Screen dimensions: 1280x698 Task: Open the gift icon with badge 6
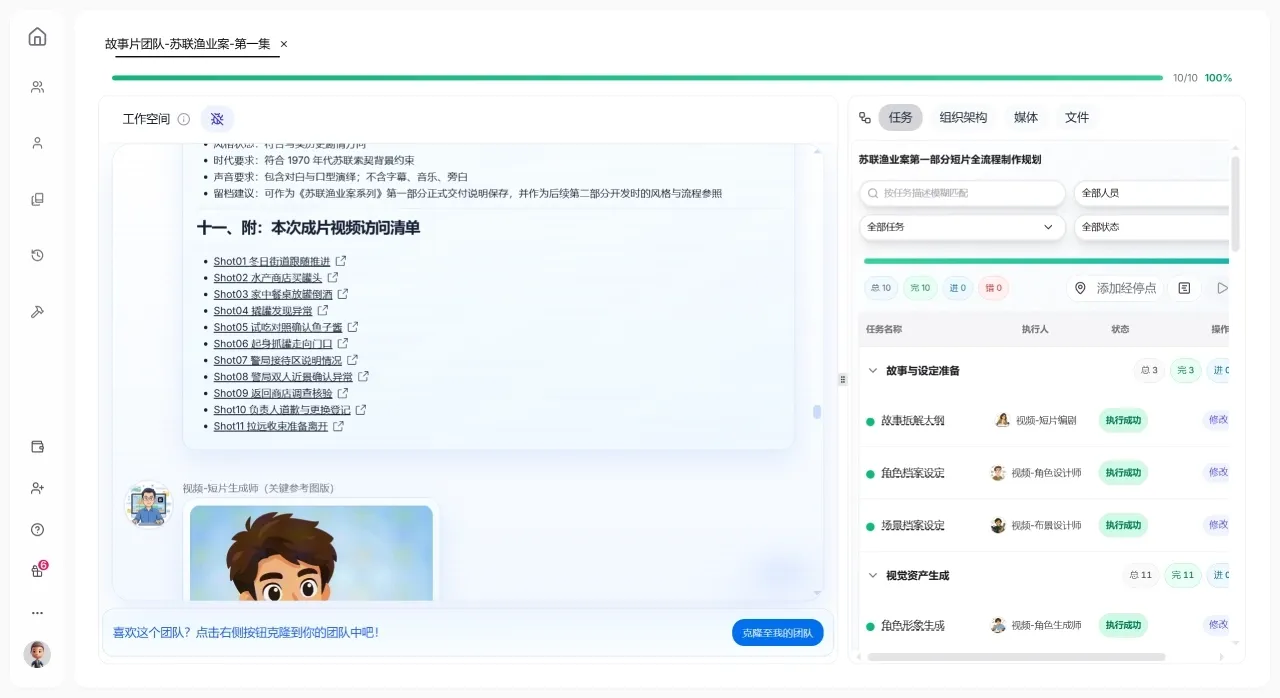click(37, 571)
